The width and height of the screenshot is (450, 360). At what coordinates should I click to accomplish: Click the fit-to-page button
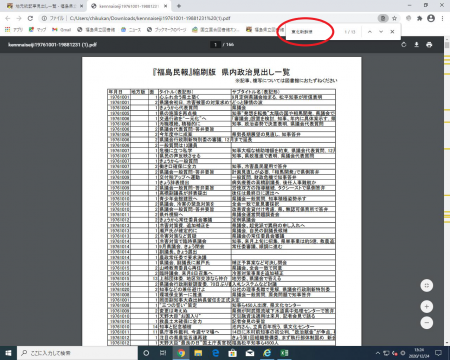tap(427, 286)
